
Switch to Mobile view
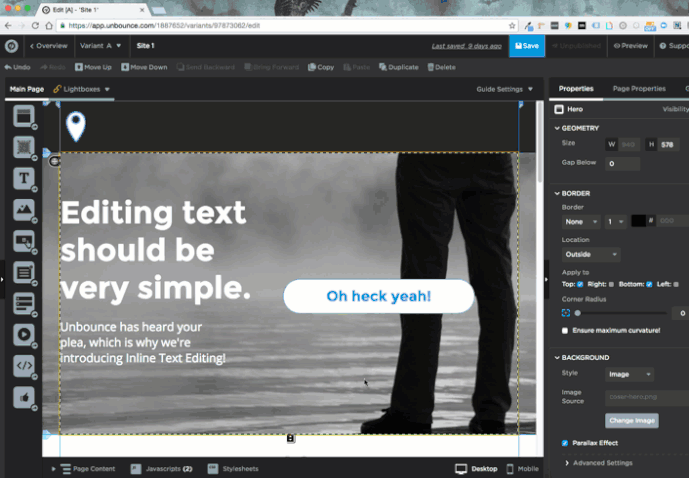(x=522, y=469)
